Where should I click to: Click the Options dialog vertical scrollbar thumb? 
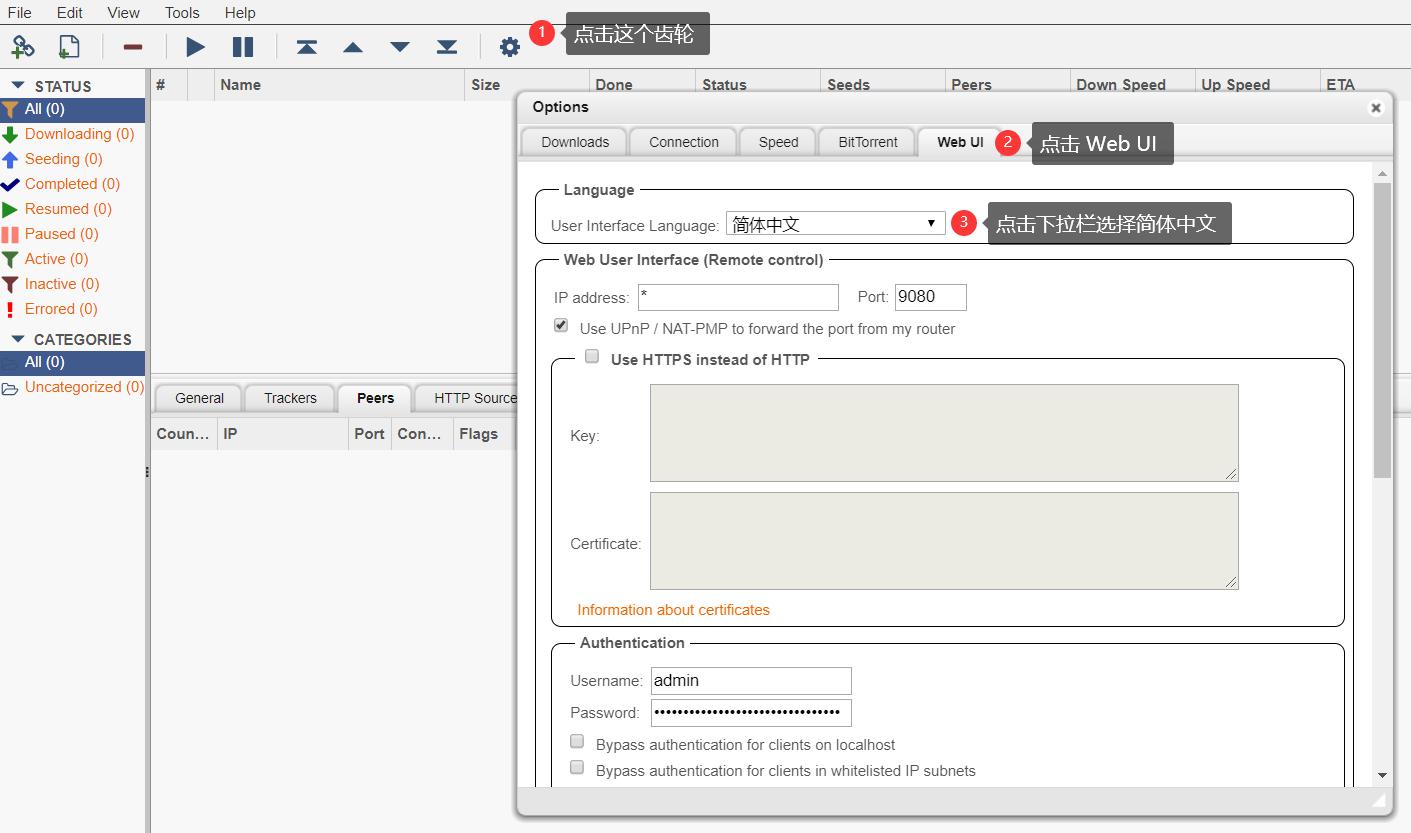1383,331
